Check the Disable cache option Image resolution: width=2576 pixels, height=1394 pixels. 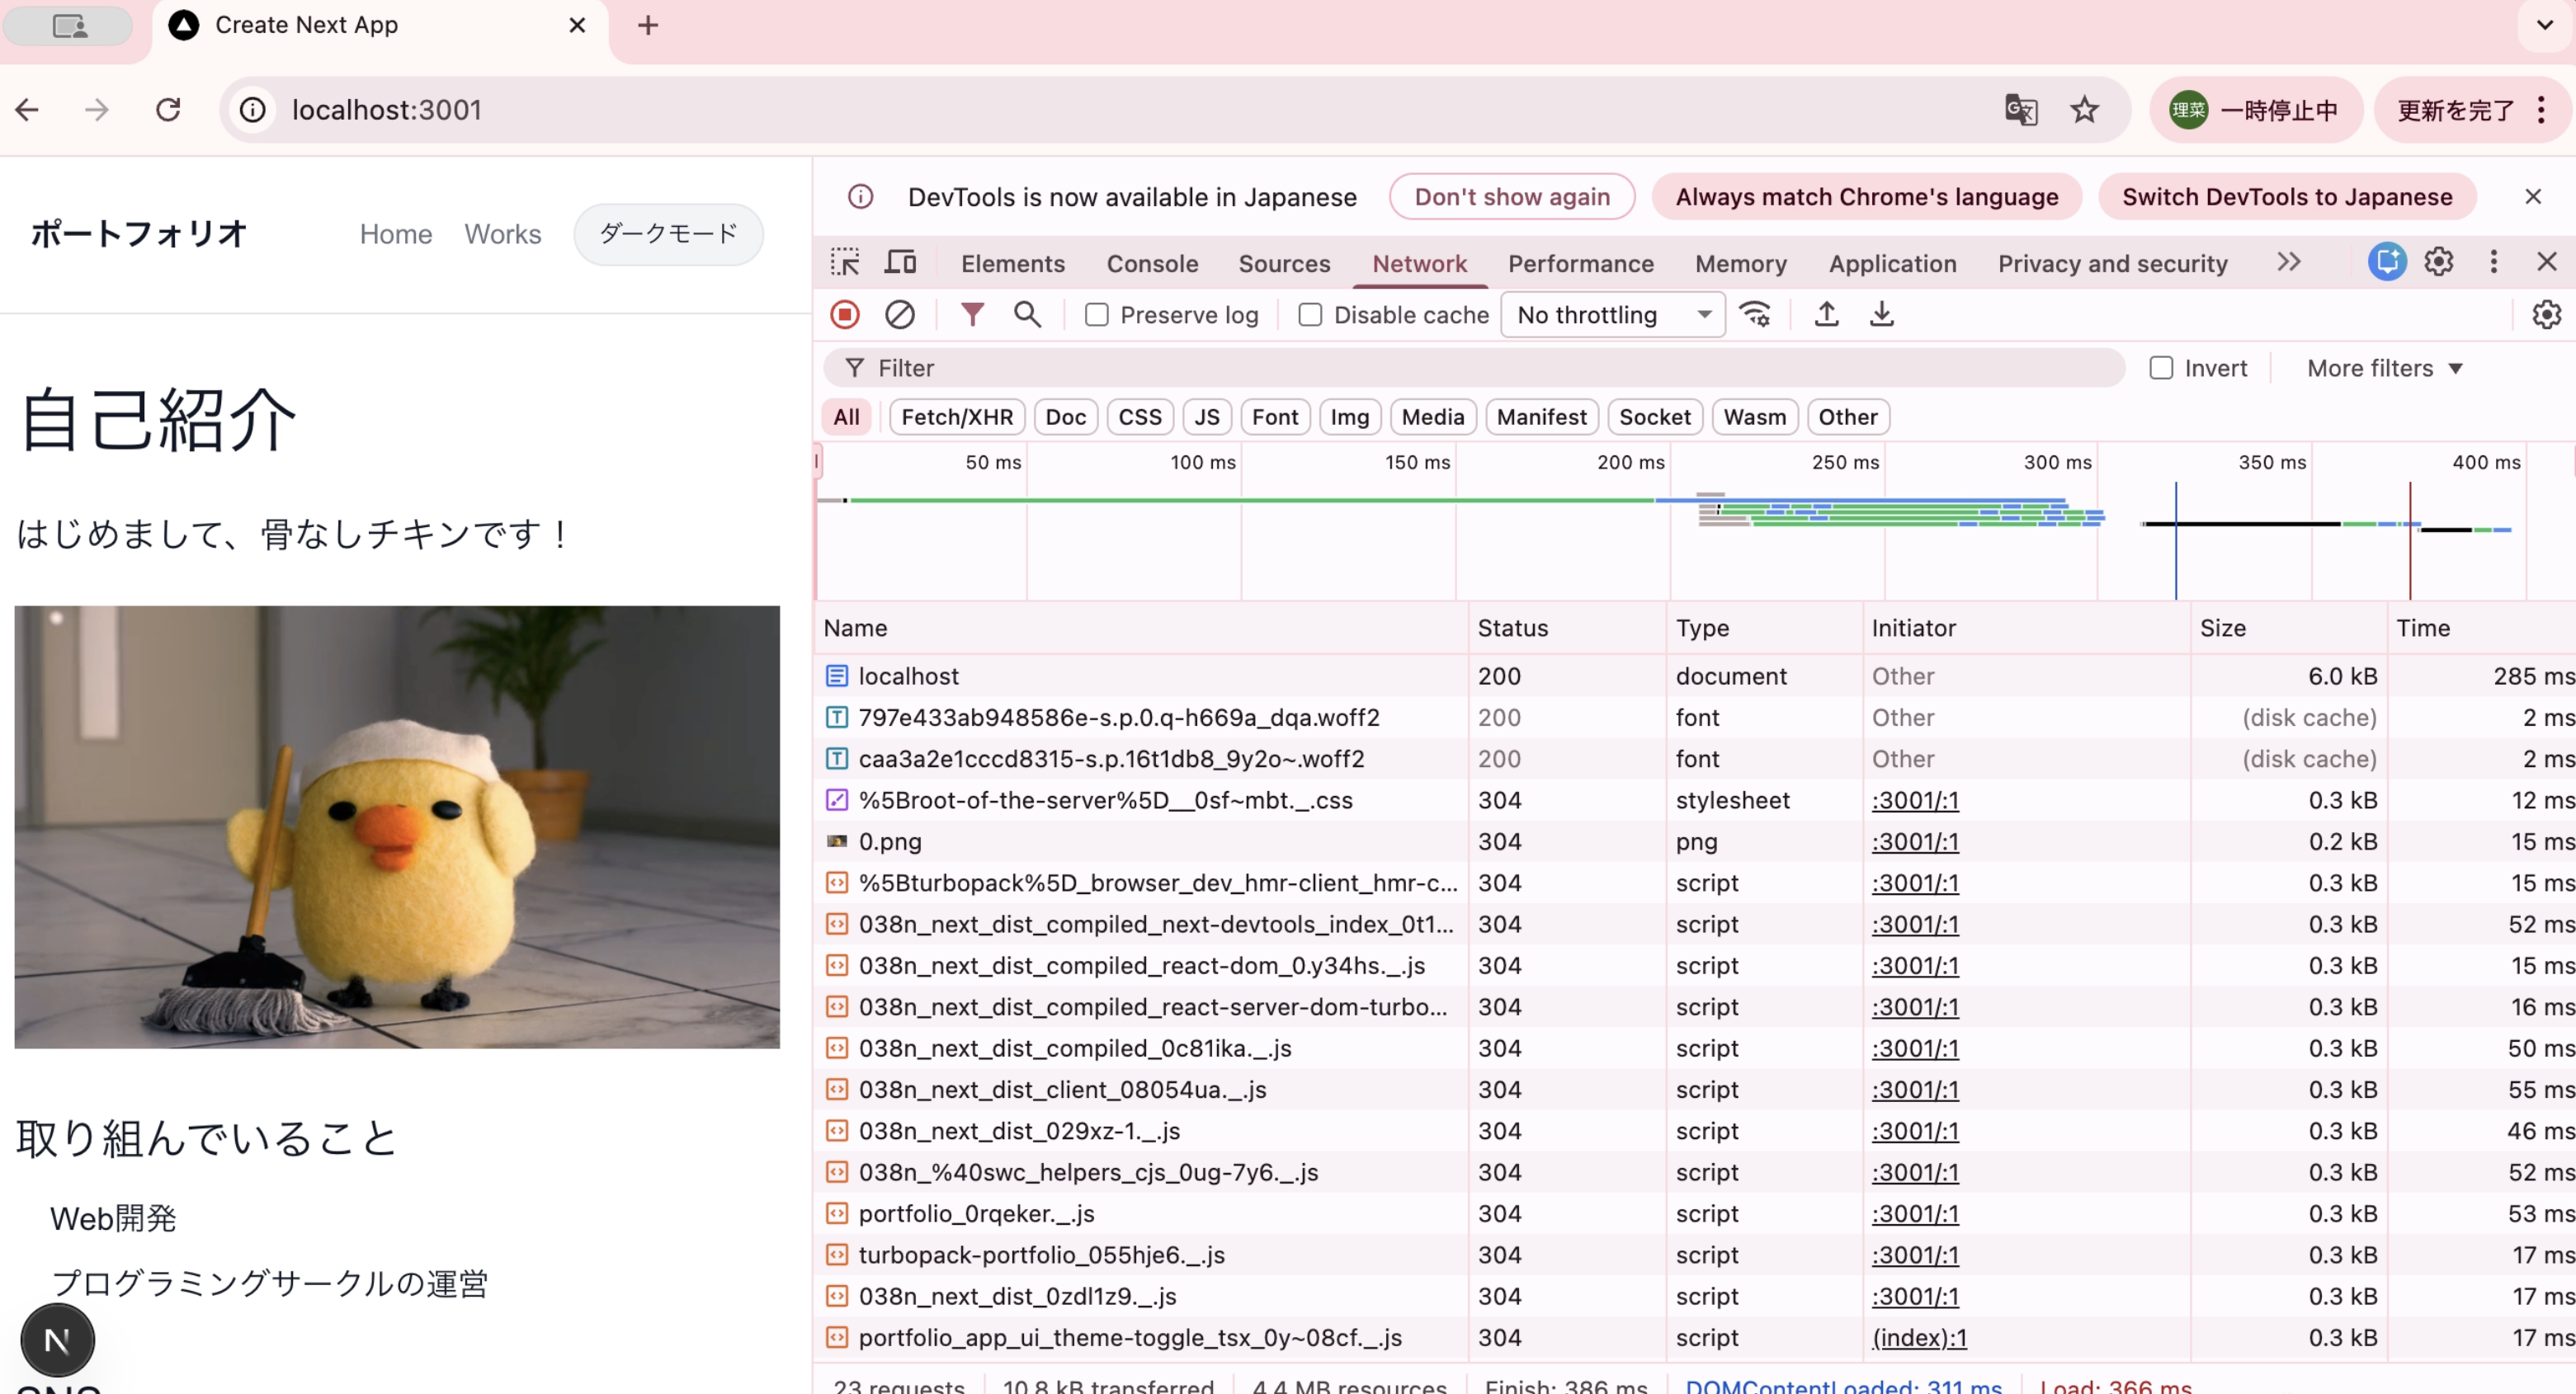pos(1310,315)
